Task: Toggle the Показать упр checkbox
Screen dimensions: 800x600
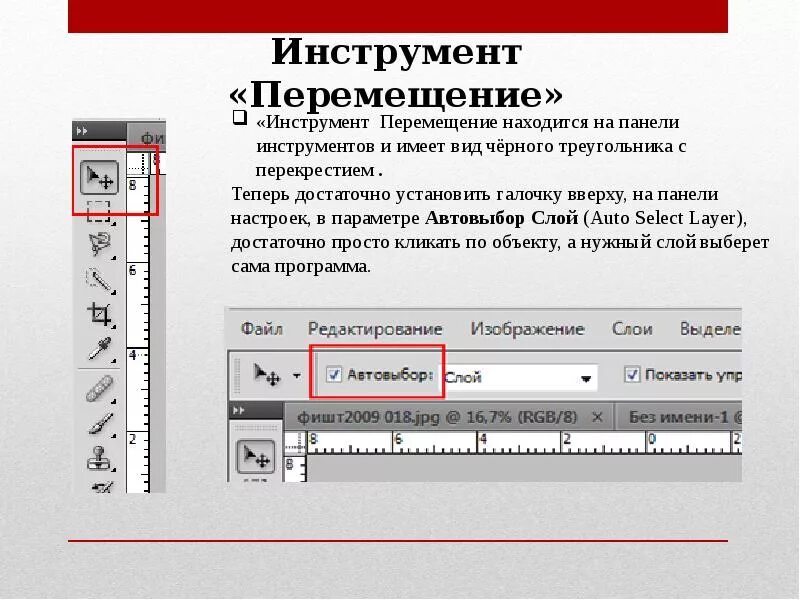Action: pyautogui.click(x=632, y=374)
